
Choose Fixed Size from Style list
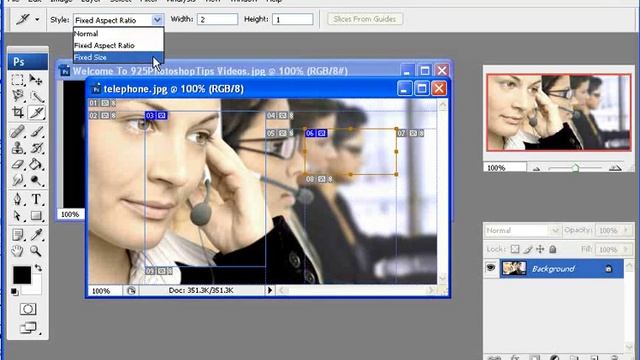(118, 57)
